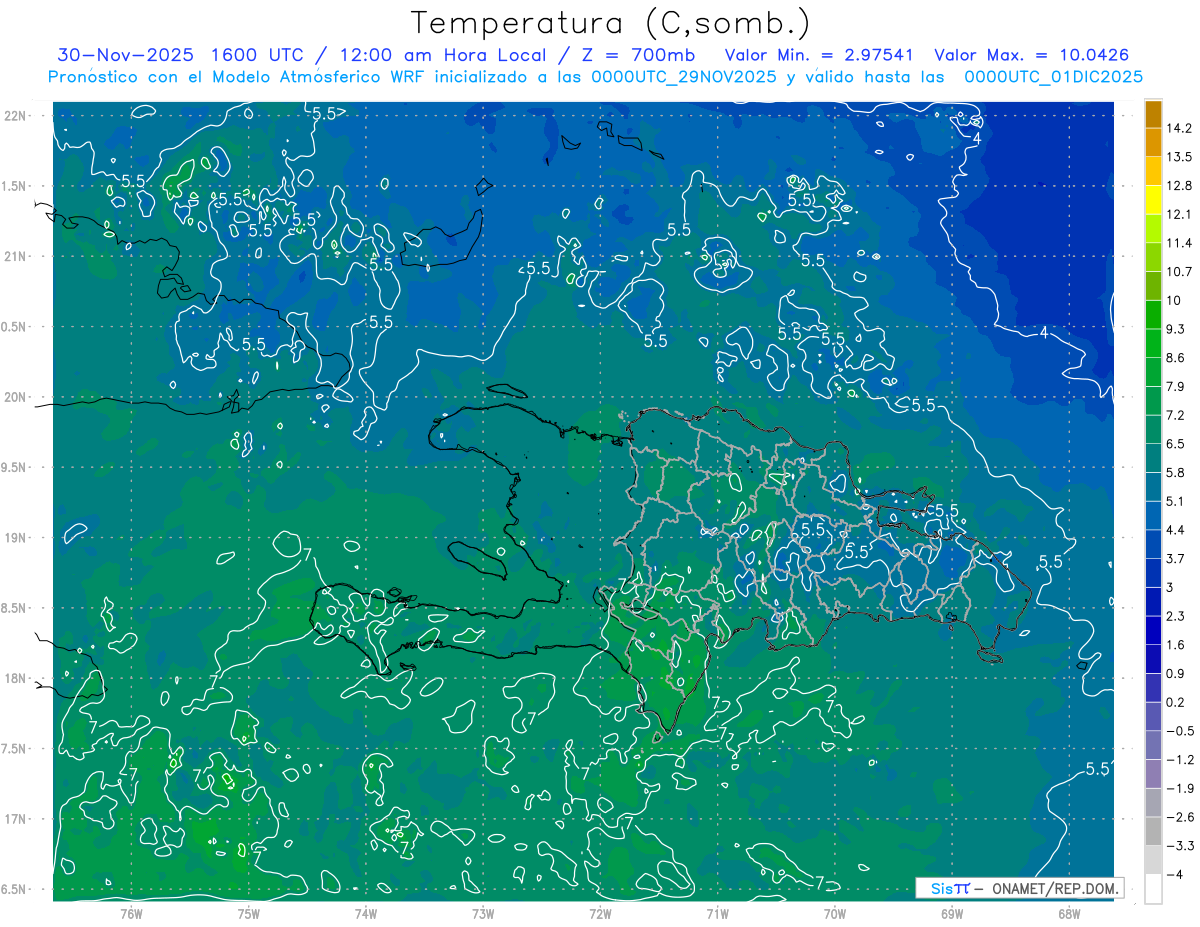Screen dimensions: 1200x927
Task: Click the '4.4' color bar value
Action: pos(1175,530)
